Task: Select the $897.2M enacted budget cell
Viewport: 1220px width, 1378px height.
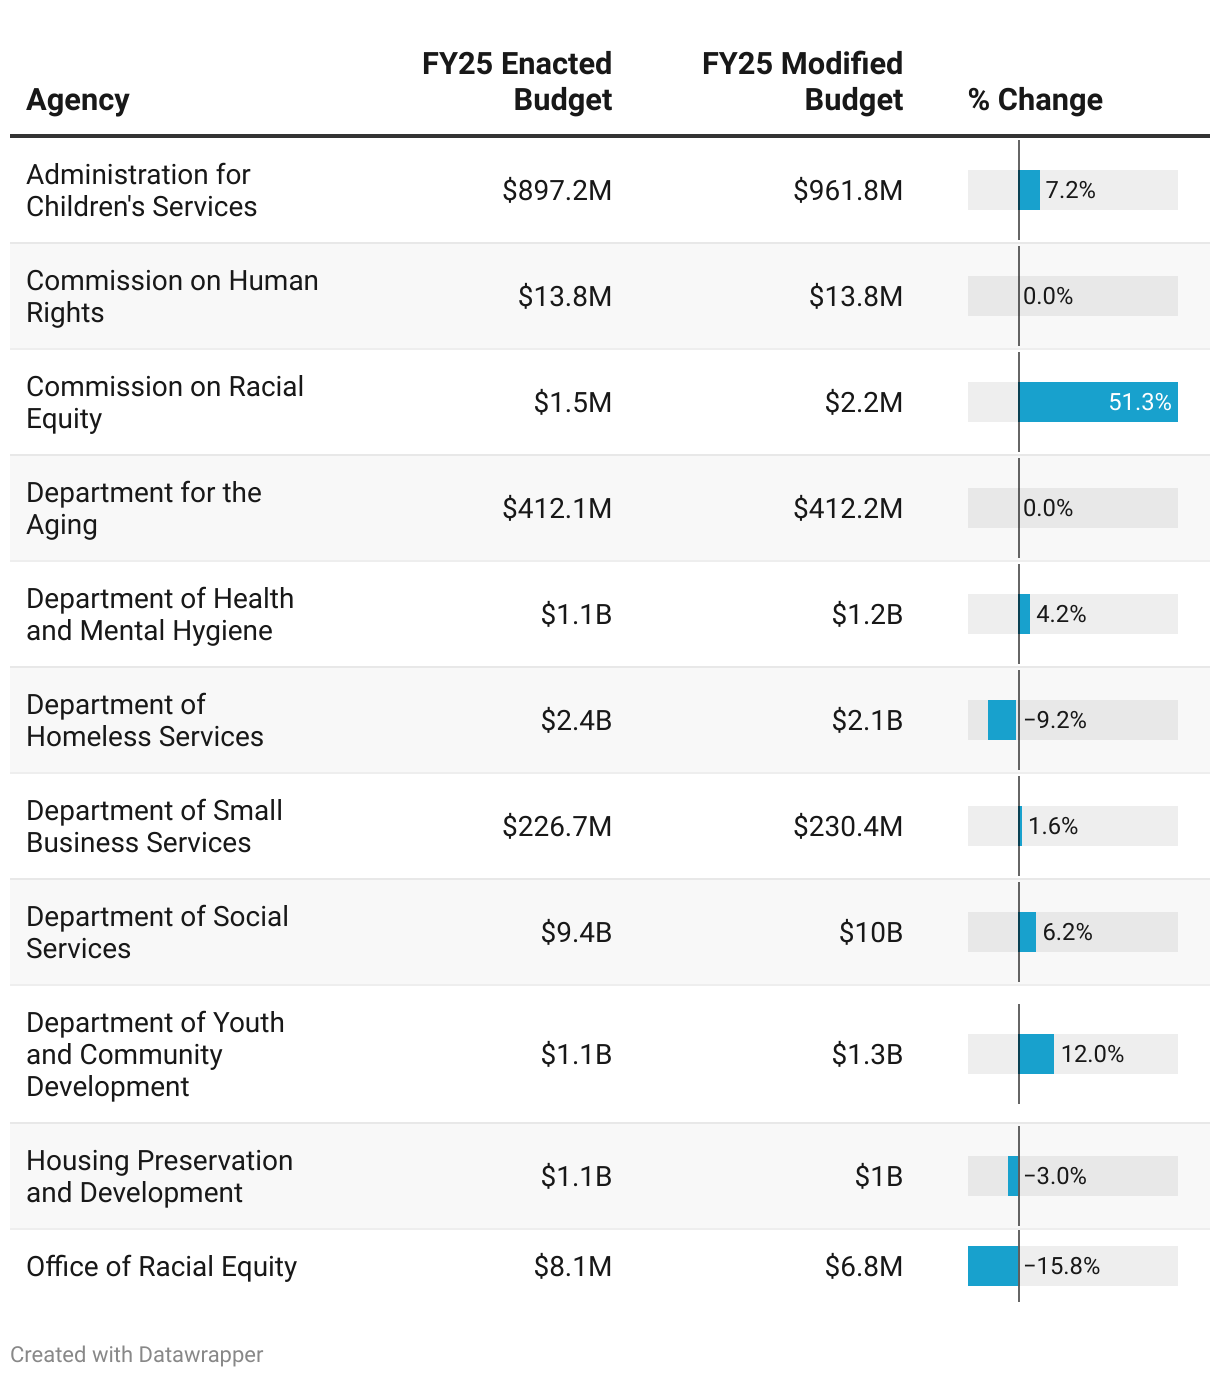Action: 557,190
